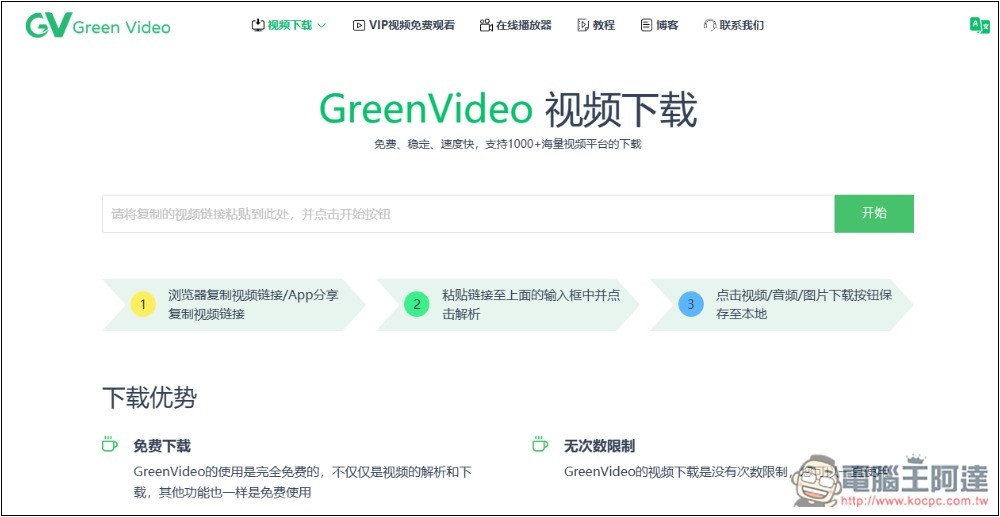The width and height of the screenshot is (1000, 517).
Task: Click the online player icon
Action: 485,25
